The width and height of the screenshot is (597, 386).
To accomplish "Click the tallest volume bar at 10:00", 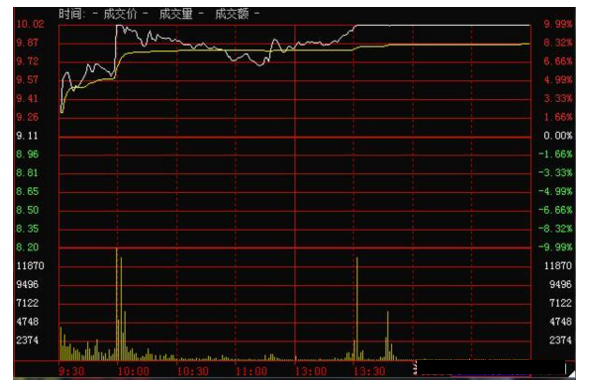I will 117,304.
